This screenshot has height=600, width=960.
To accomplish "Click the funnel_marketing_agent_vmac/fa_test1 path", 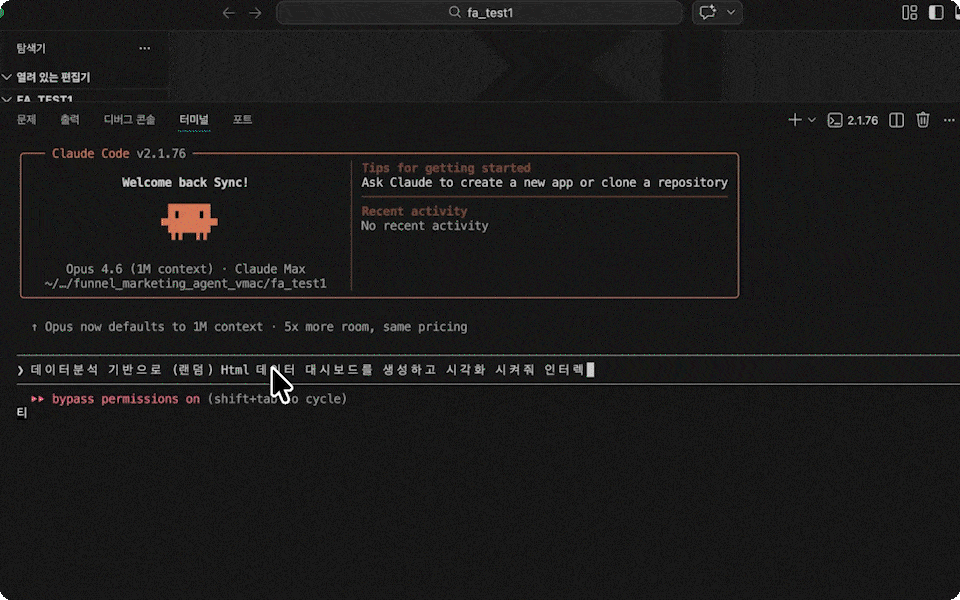I will tap(186, 283).
